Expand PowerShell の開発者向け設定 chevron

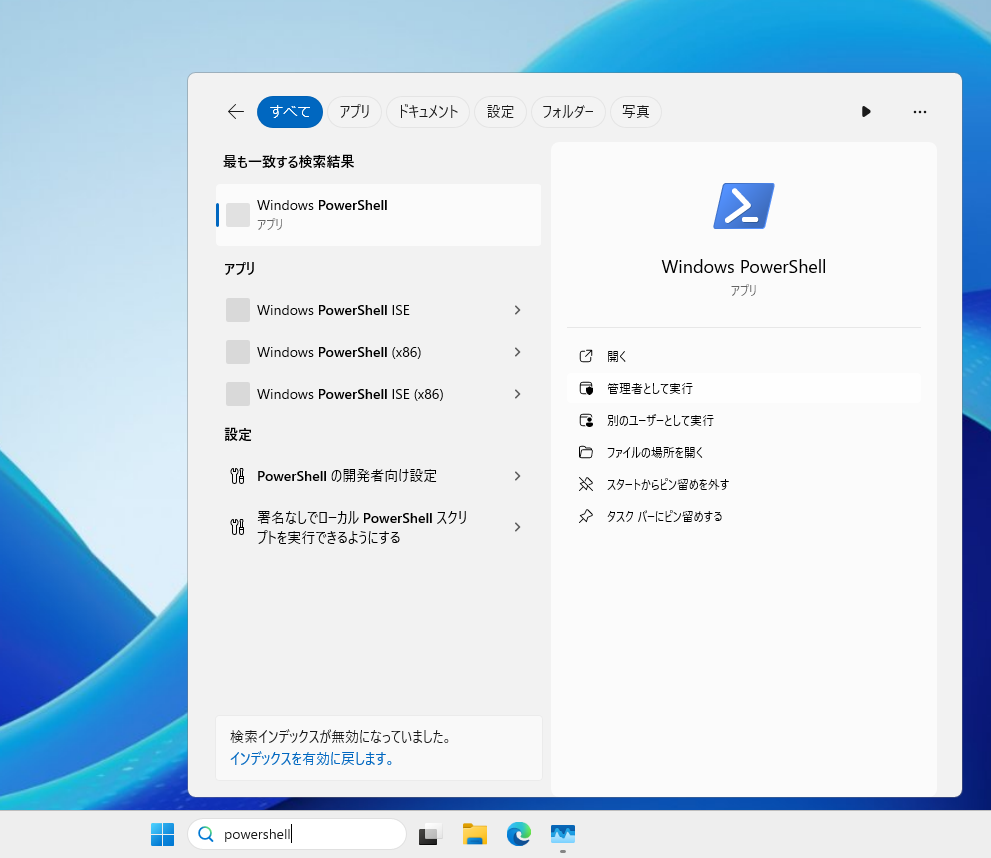coord(517,476)
